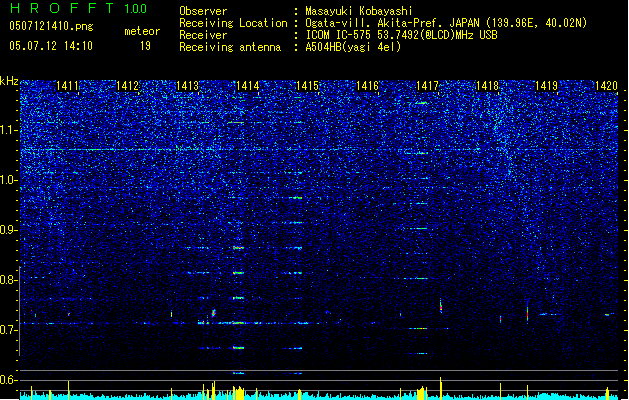629x400 pixels.
Task: Click antenna value A504HB(yagi 4el)
Action: point(353,47)
